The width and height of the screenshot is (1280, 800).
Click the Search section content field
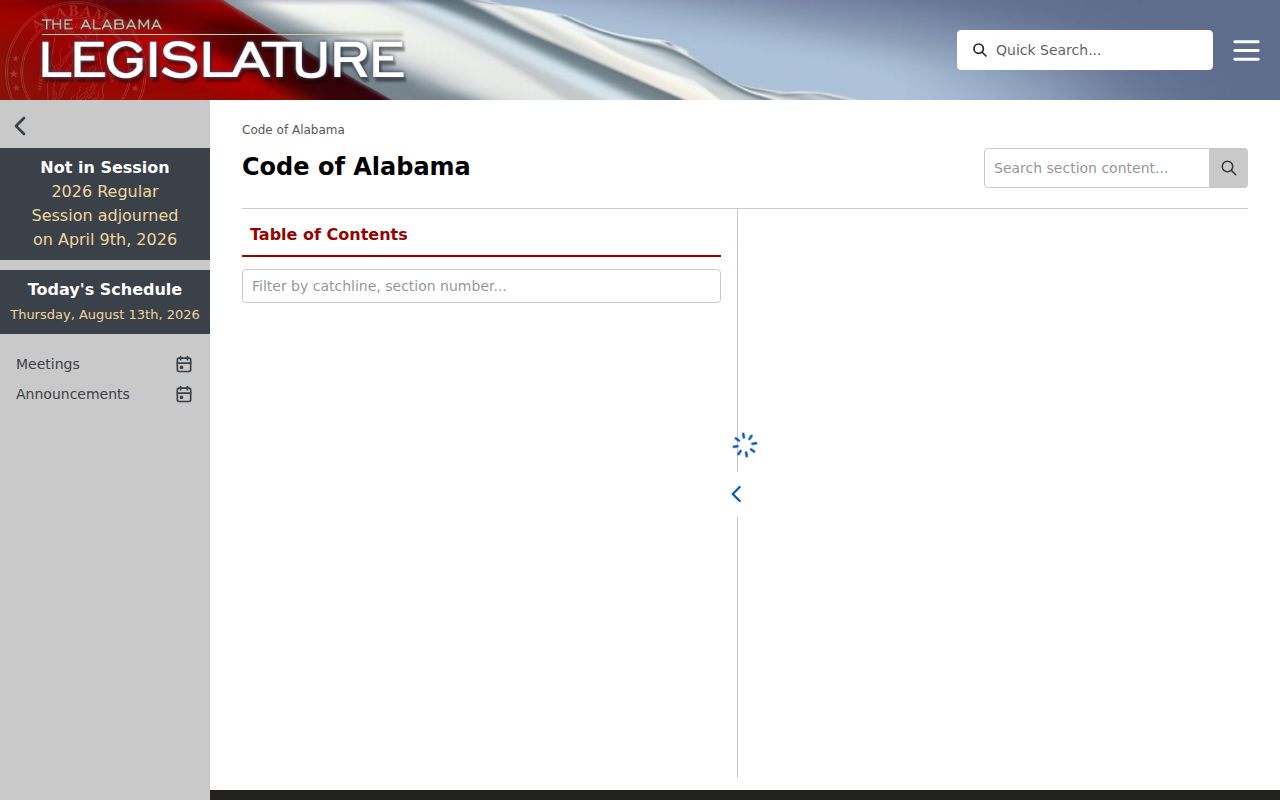(1097, 168)
